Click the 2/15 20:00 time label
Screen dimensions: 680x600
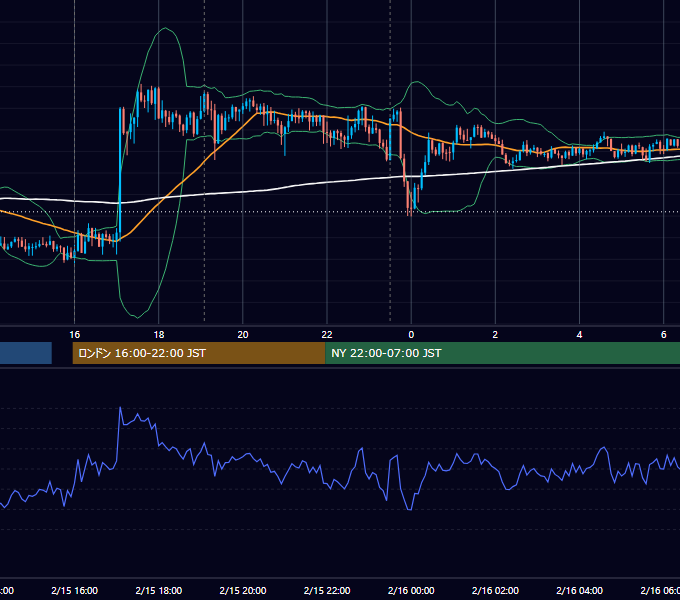coord(243,590)
